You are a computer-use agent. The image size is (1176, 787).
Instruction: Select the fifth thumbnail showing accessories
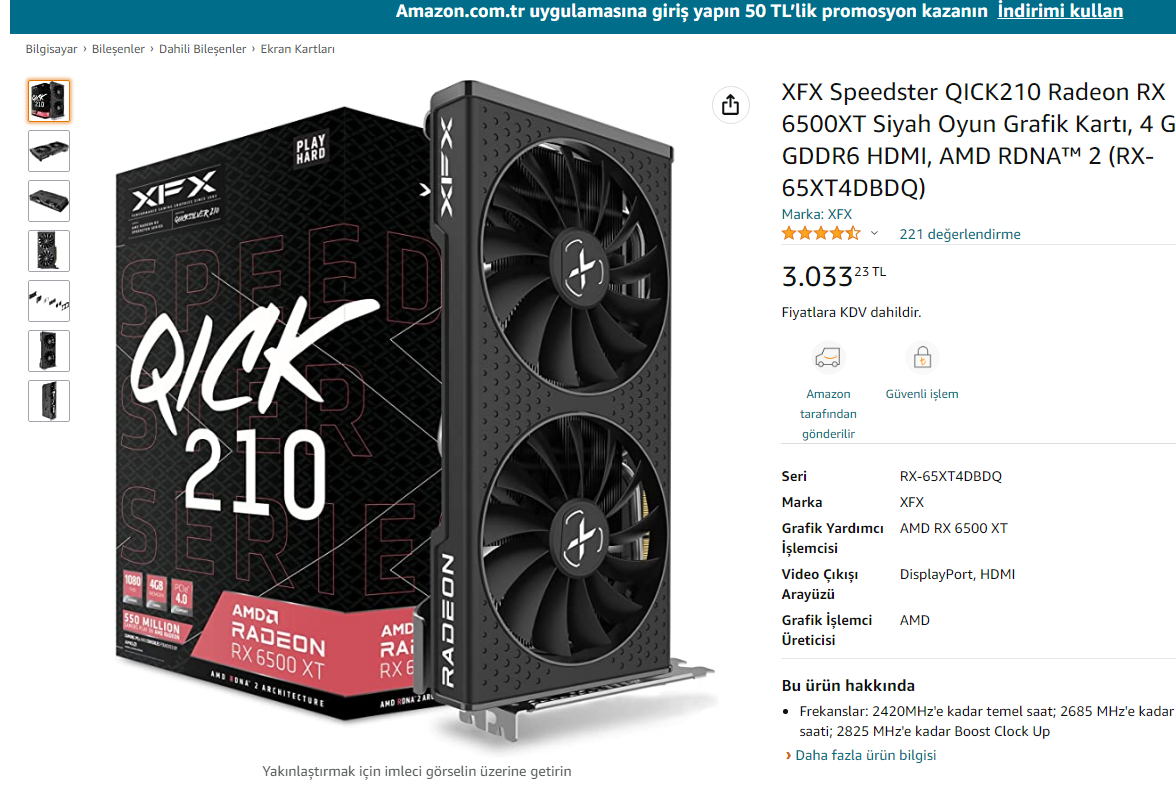pyautogui.click(x=49, y=301)
